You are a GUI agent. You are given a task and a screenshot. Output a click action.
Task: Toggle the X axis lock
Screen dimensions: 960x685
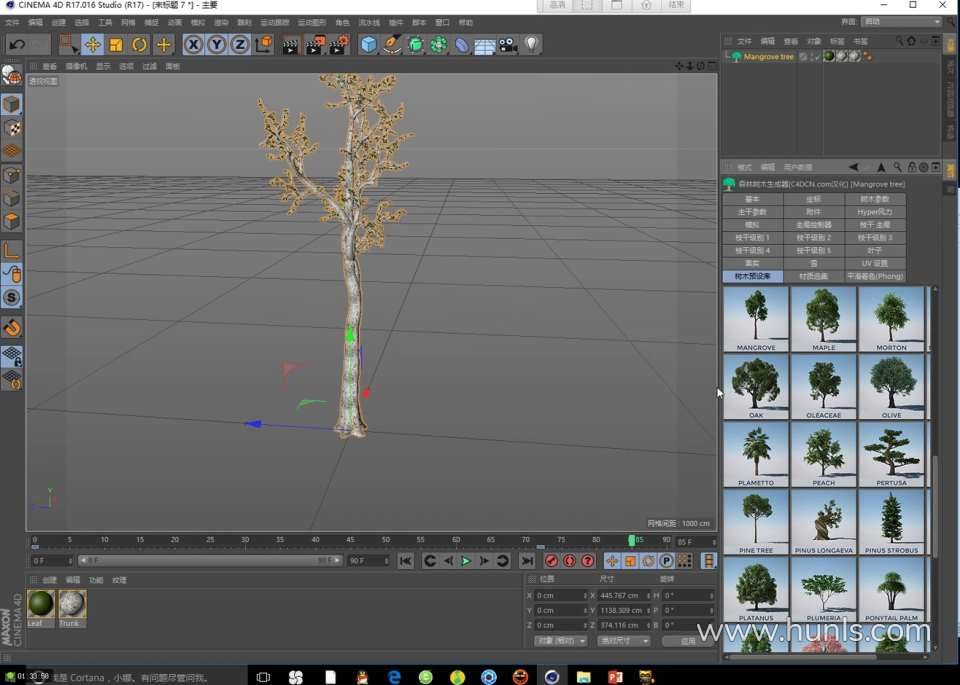(x=193, y=45)
